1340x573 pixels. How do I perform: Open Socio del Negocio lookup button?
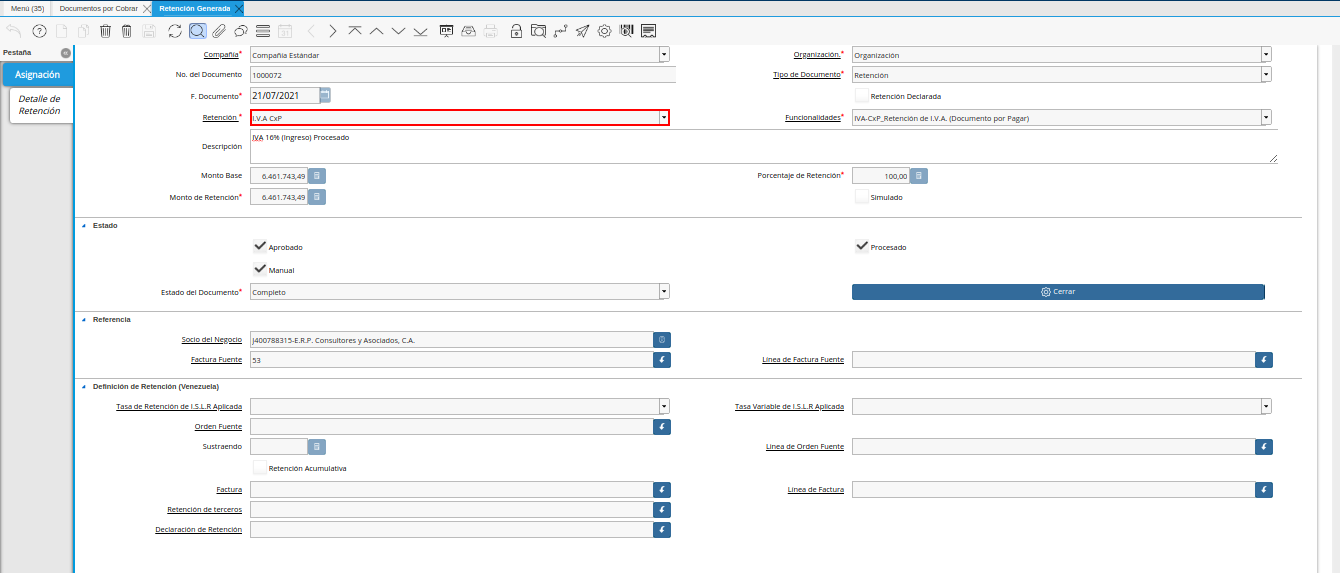pyautogui.click(x=662, y=340)
